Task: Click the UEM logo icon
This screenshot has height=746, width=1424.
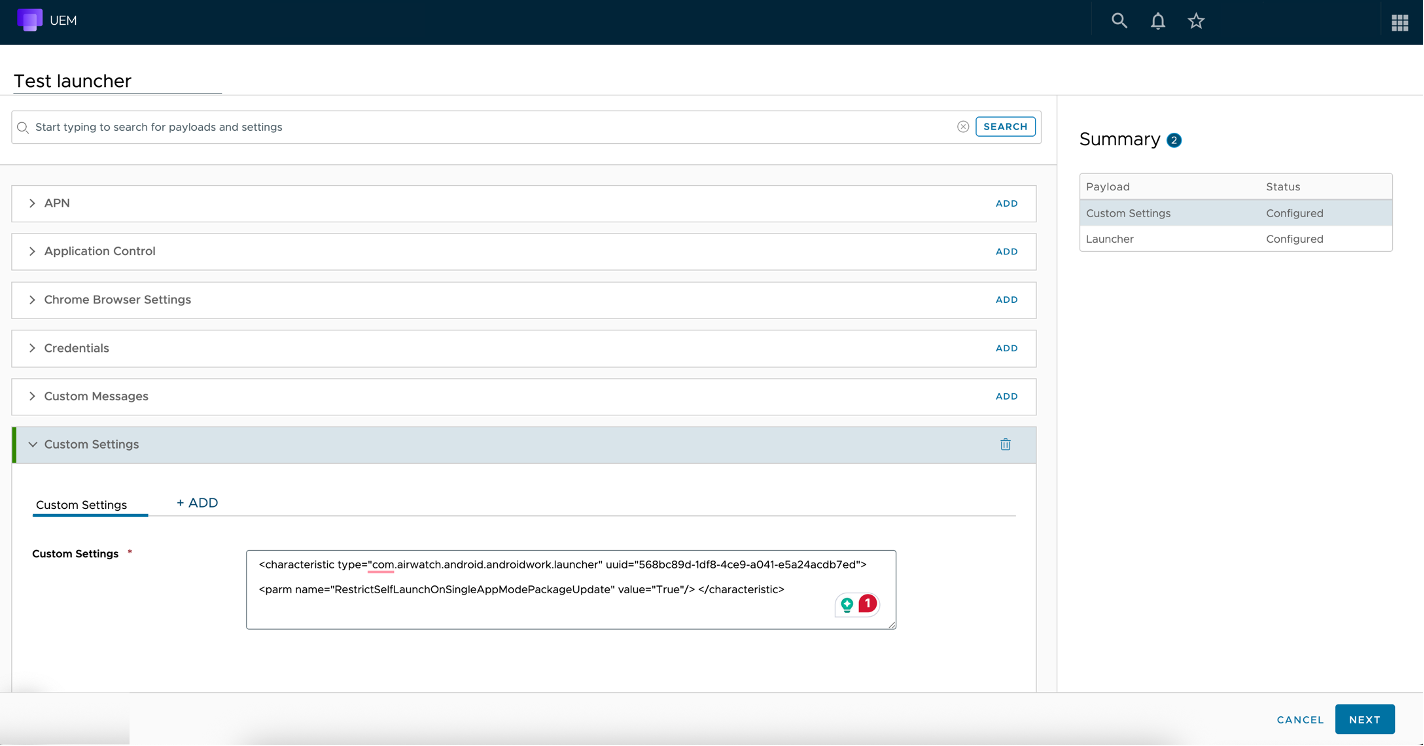Action: [x=29, y=20]
